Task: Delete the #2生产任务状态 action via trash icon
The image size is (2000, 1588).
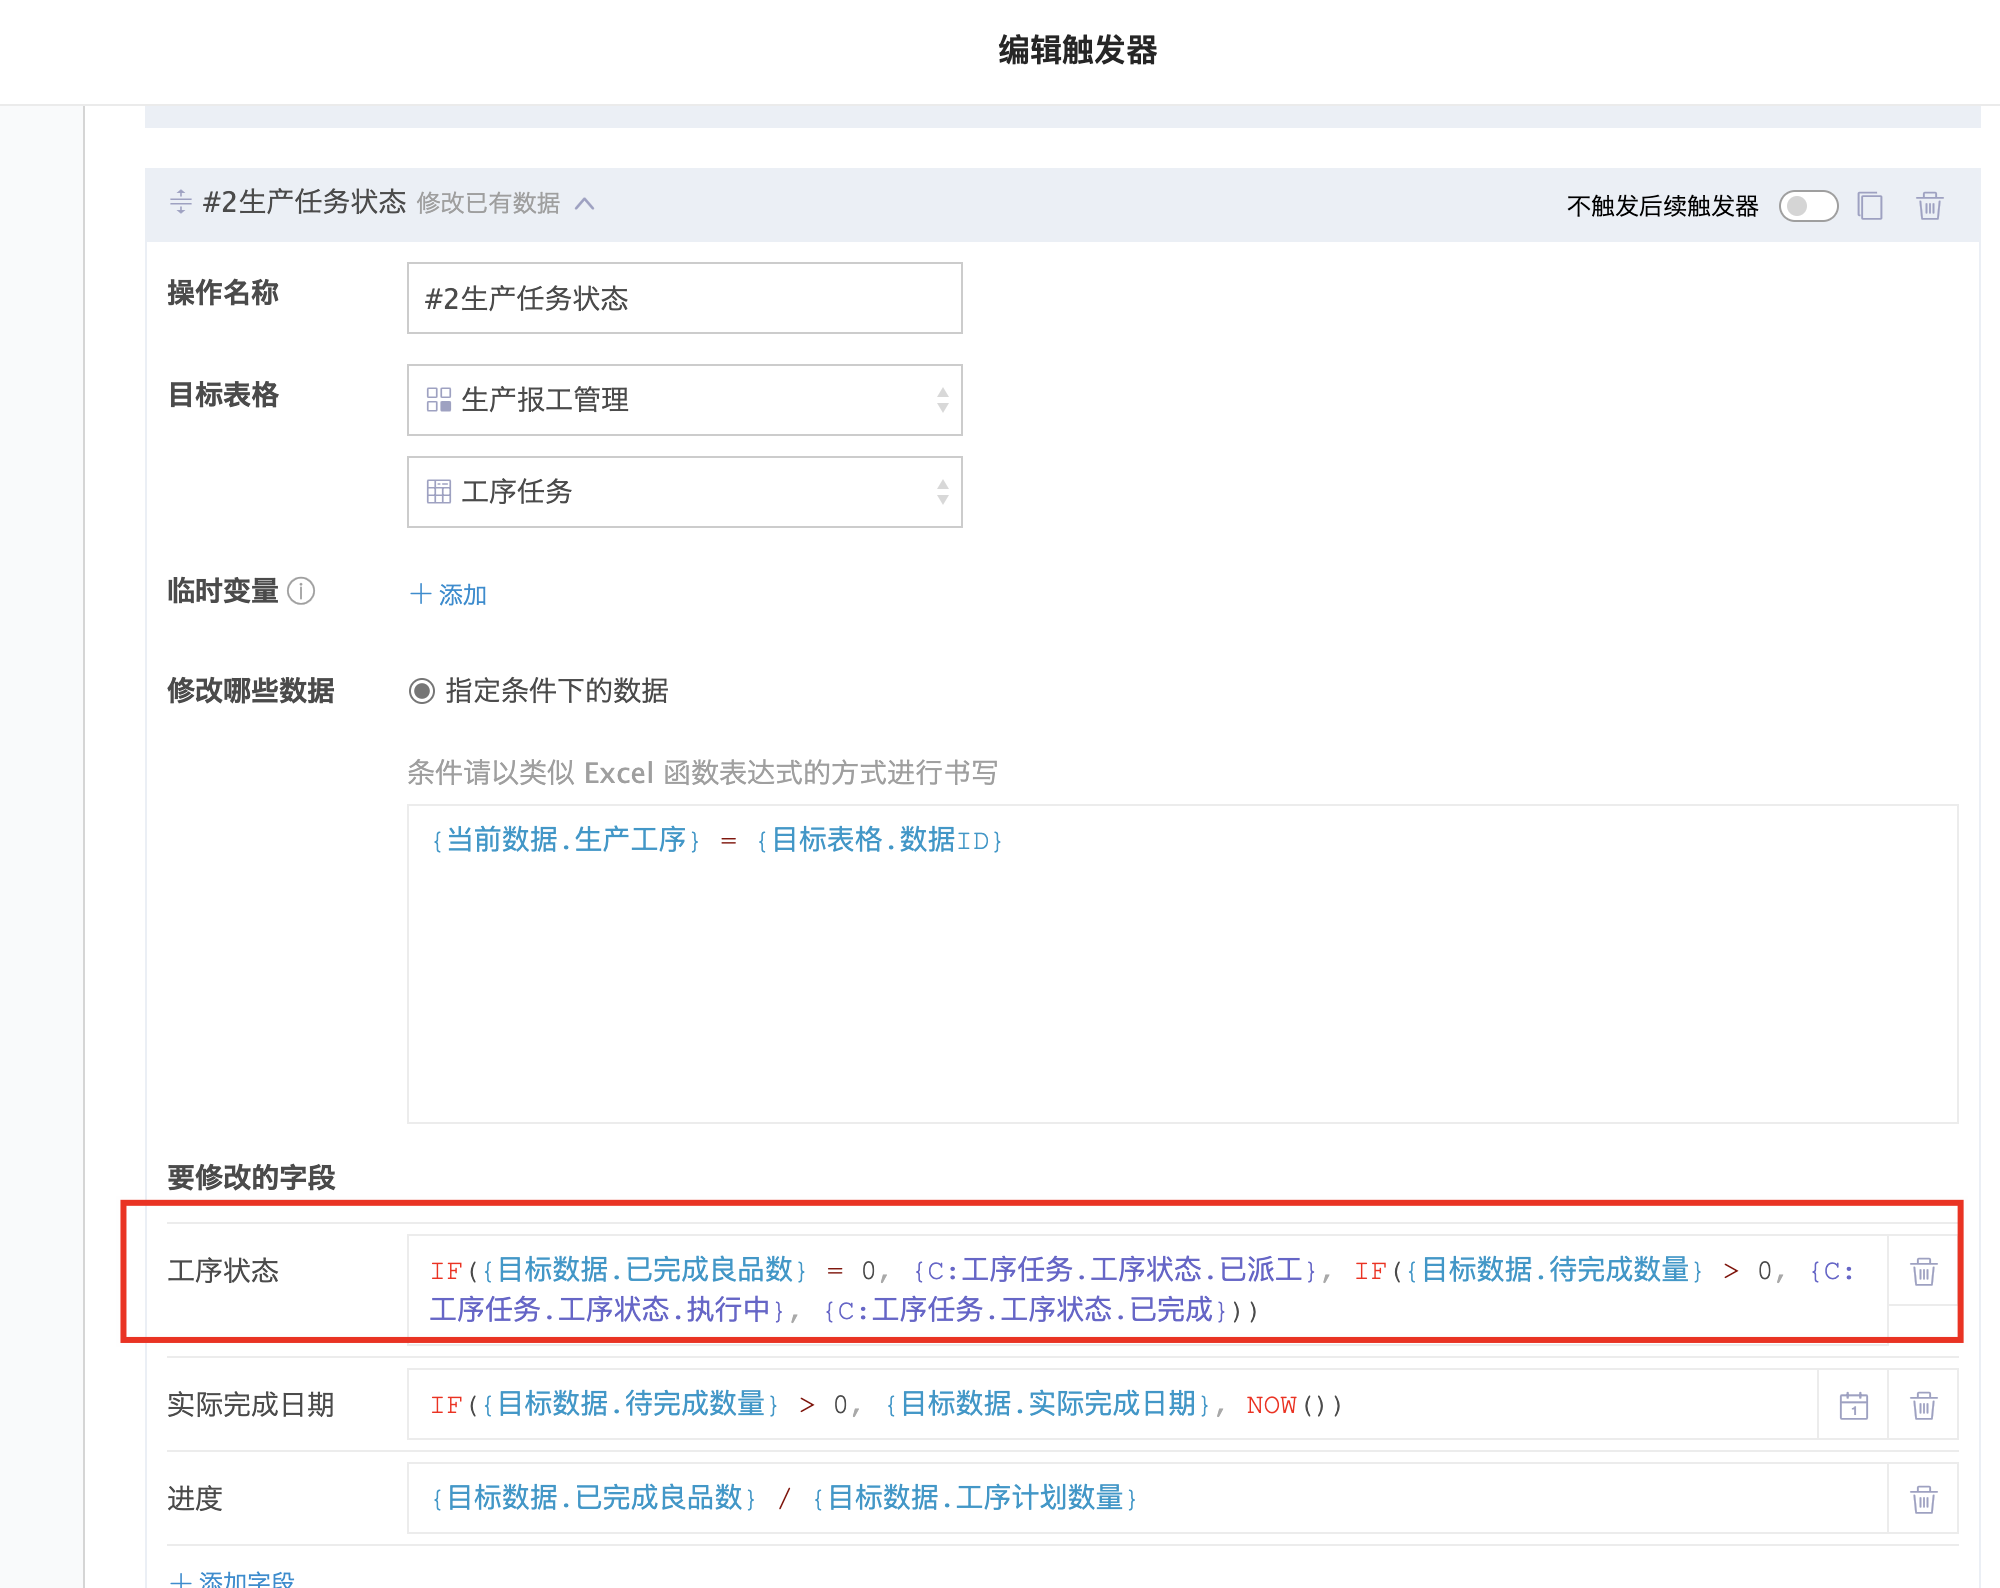Action: pyautogui.click(x=1929, y=206)
